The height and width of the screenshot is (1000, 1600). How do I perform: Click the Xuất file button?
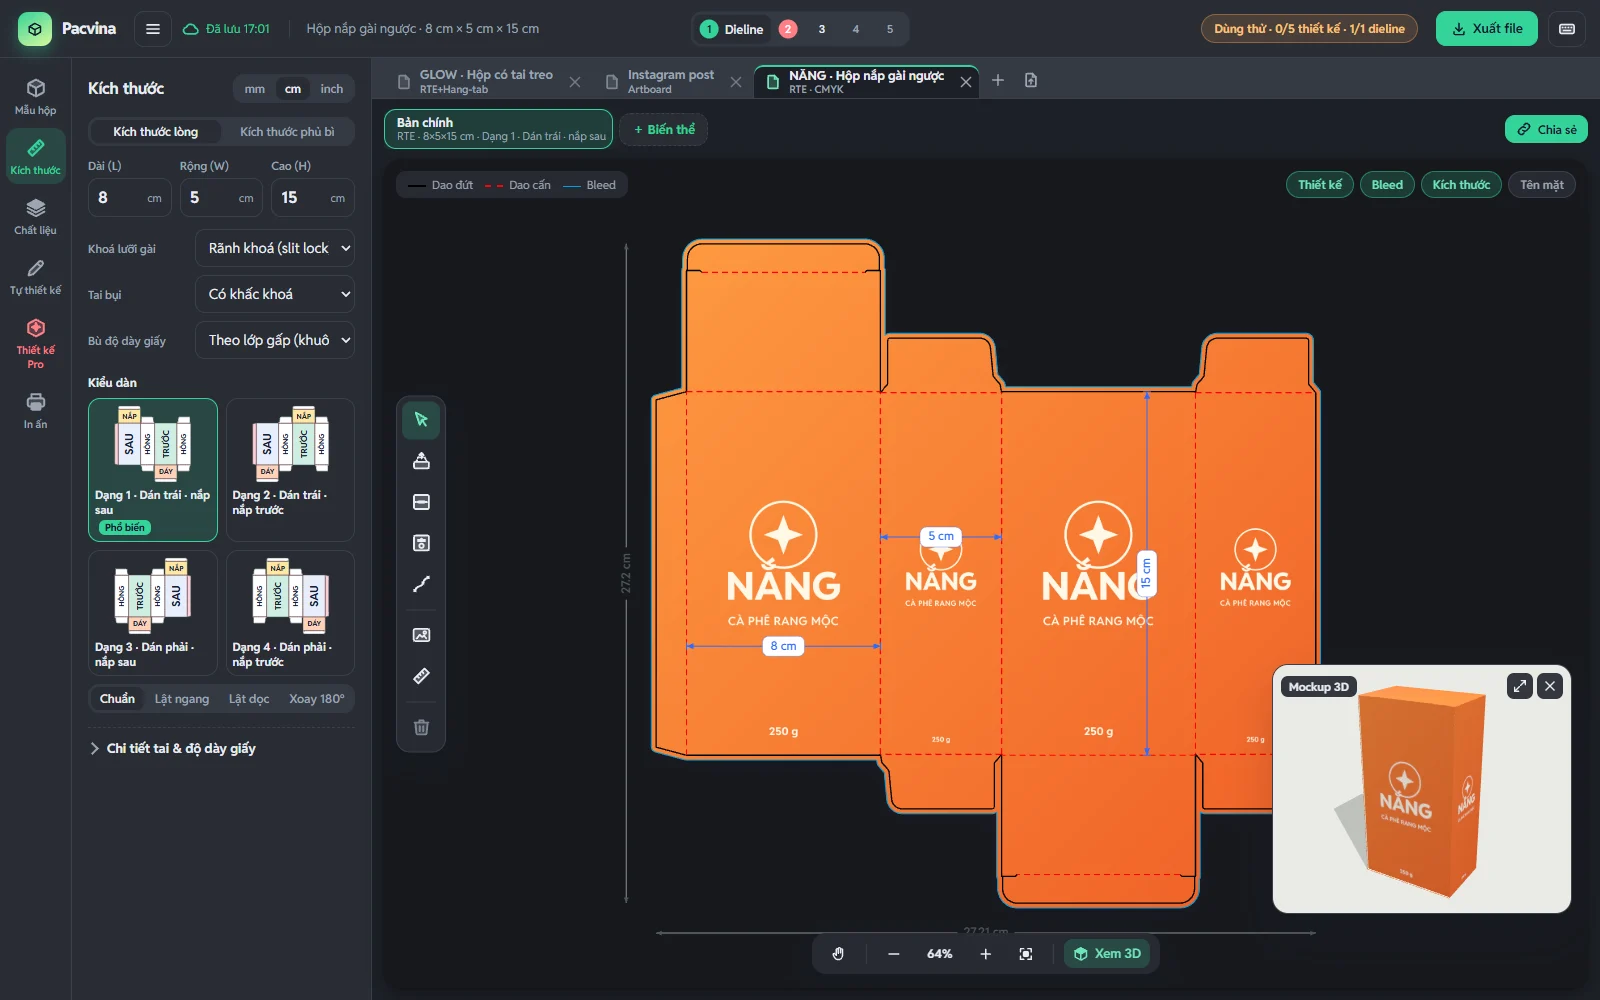1486,29
